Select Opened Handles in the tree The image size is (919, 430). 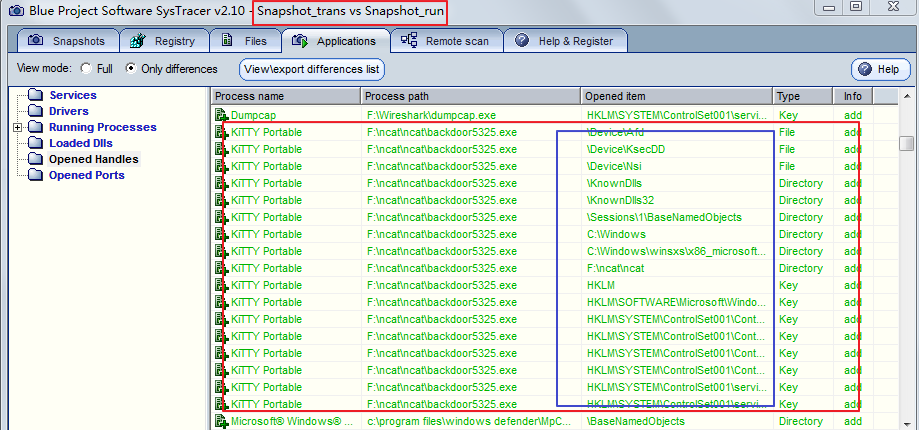click(94, 159)
